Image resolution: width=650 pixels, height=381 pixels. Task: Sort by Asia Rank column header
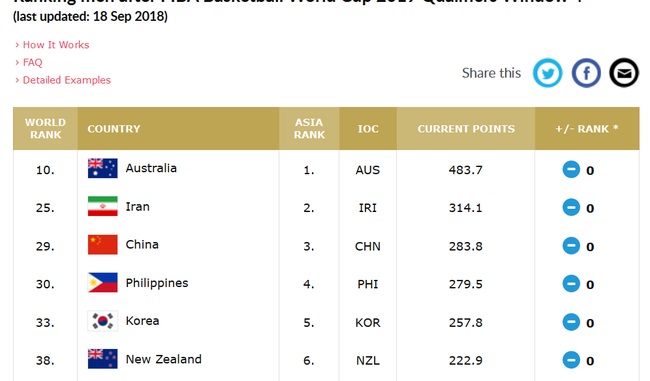(309, 129)
